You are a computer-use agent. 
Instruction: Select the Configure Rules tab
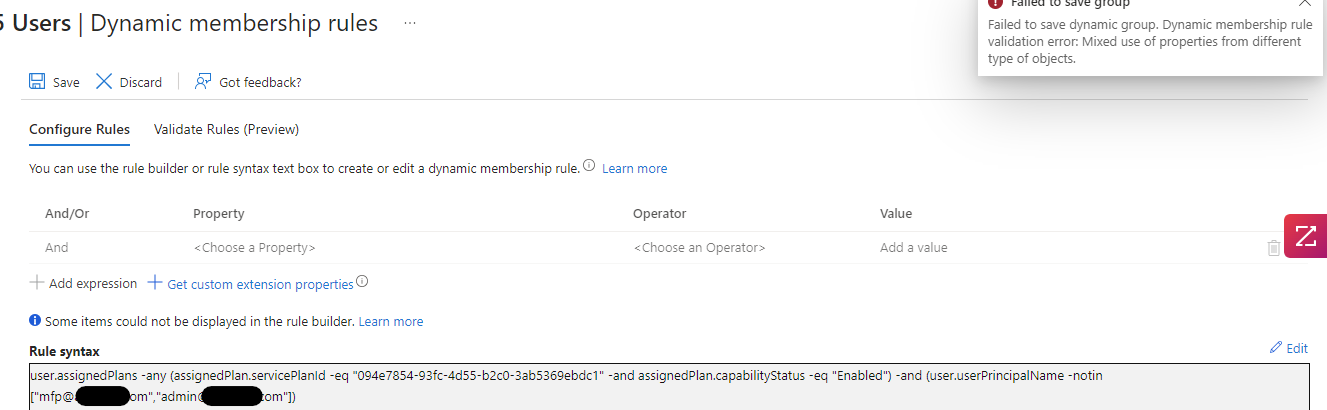pos(79,129)
